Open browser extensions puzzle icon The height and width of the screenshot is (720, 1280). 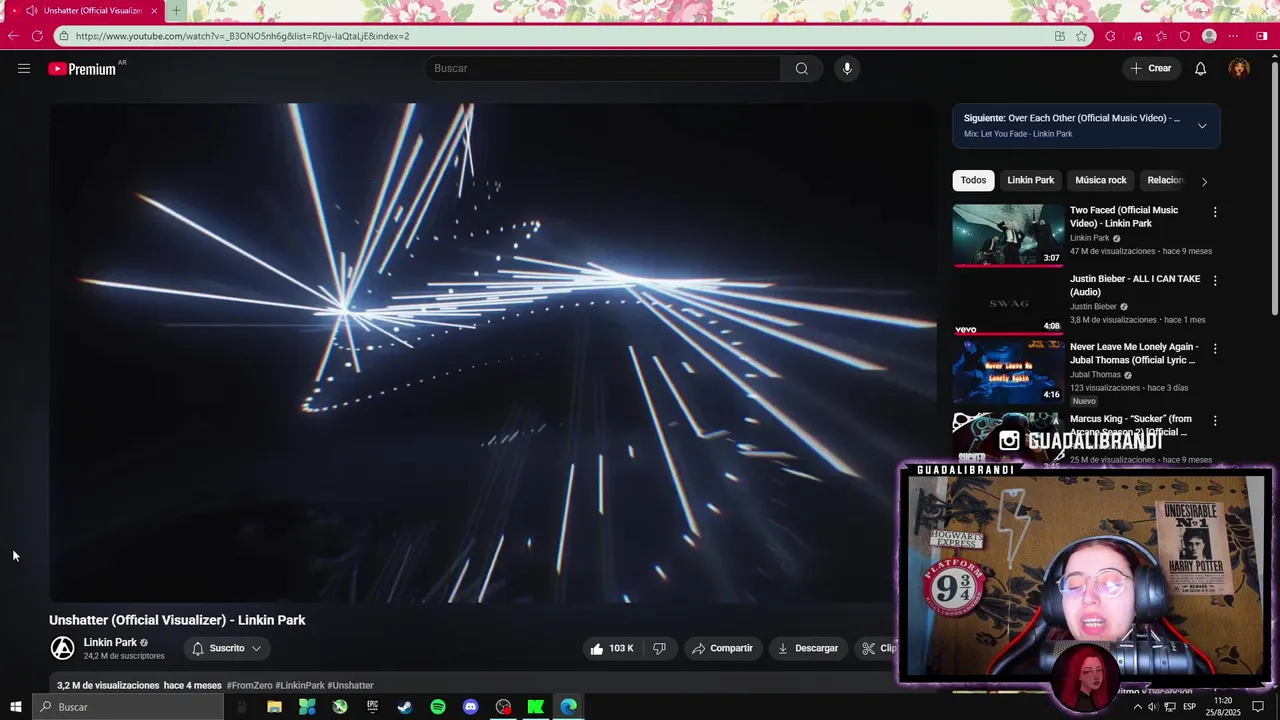pos(1110,36)
